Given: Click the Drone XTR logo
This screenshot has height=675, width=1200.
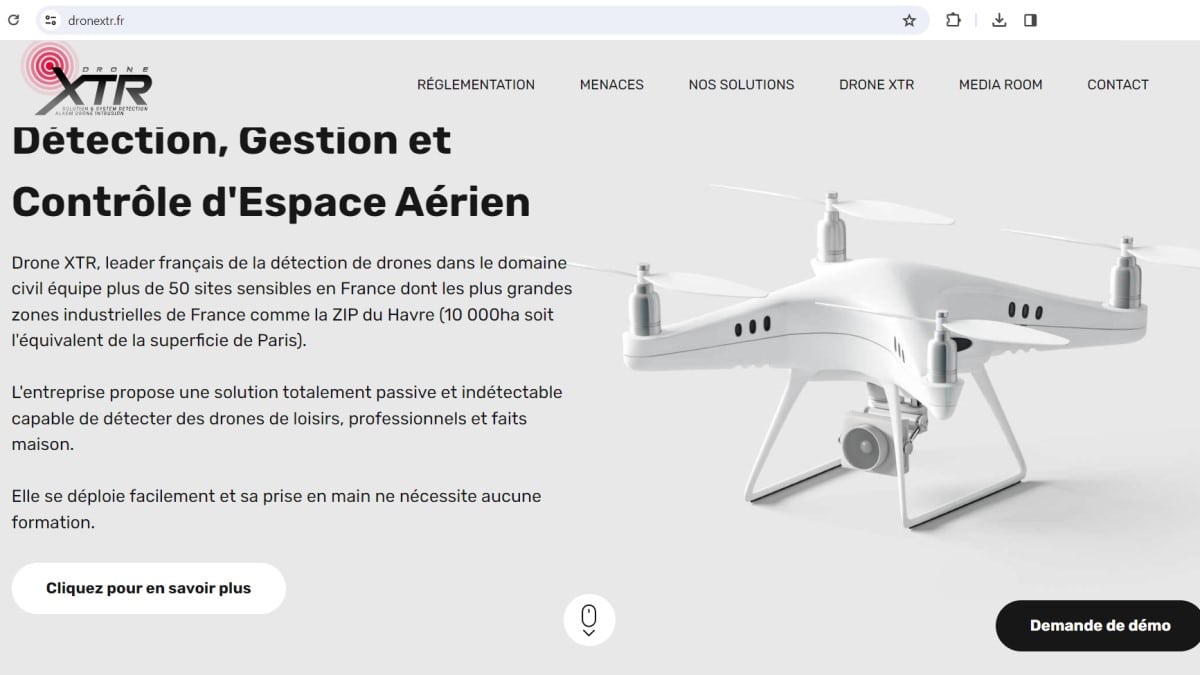Looking at the screenshot, I should point(87,78).
